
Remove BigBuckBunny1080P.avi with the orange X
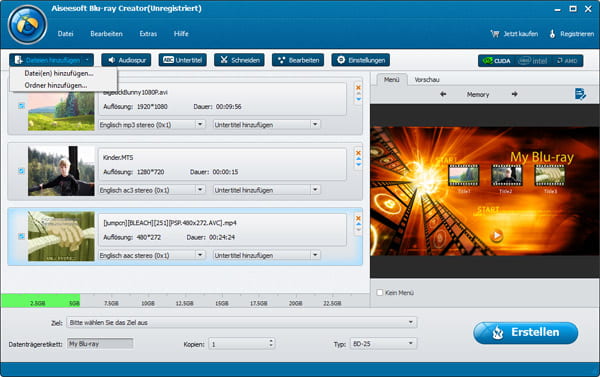click(x=359, y=88)
